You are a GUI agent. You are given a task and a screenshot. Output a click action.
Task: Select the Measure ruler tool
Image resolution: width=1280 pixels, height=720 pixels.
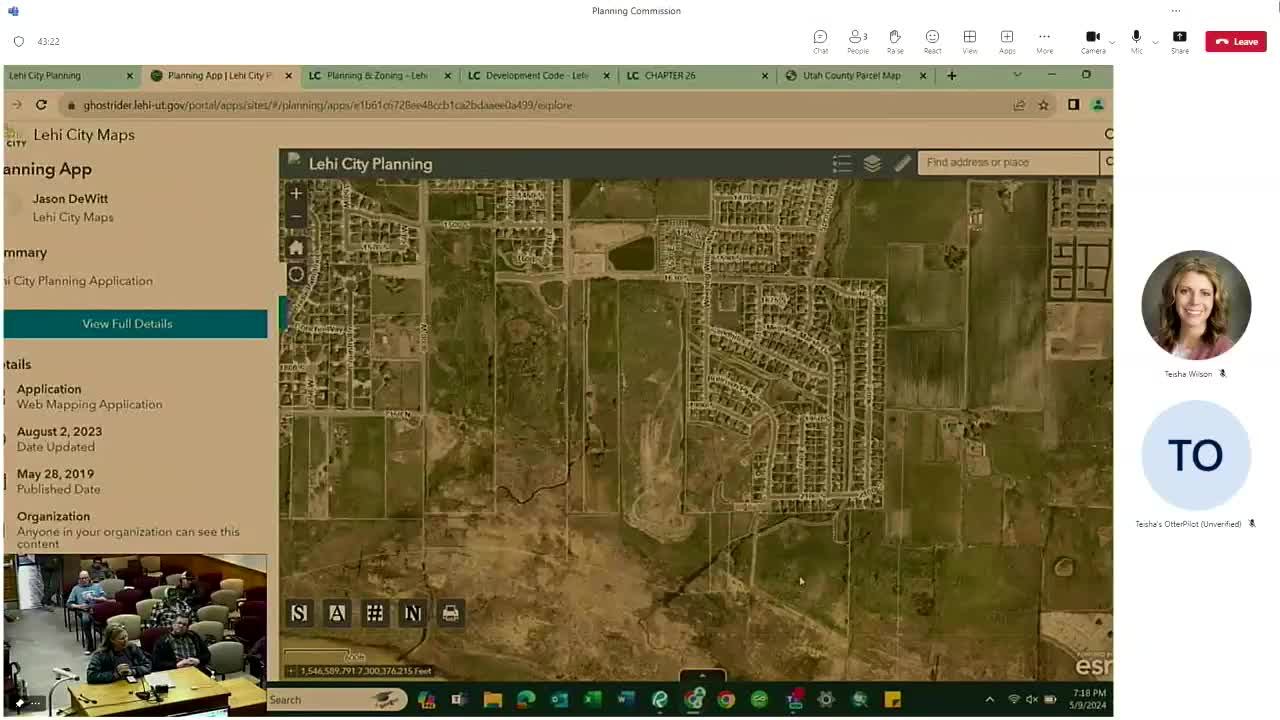pyautogui.click(x=902, y=164)
